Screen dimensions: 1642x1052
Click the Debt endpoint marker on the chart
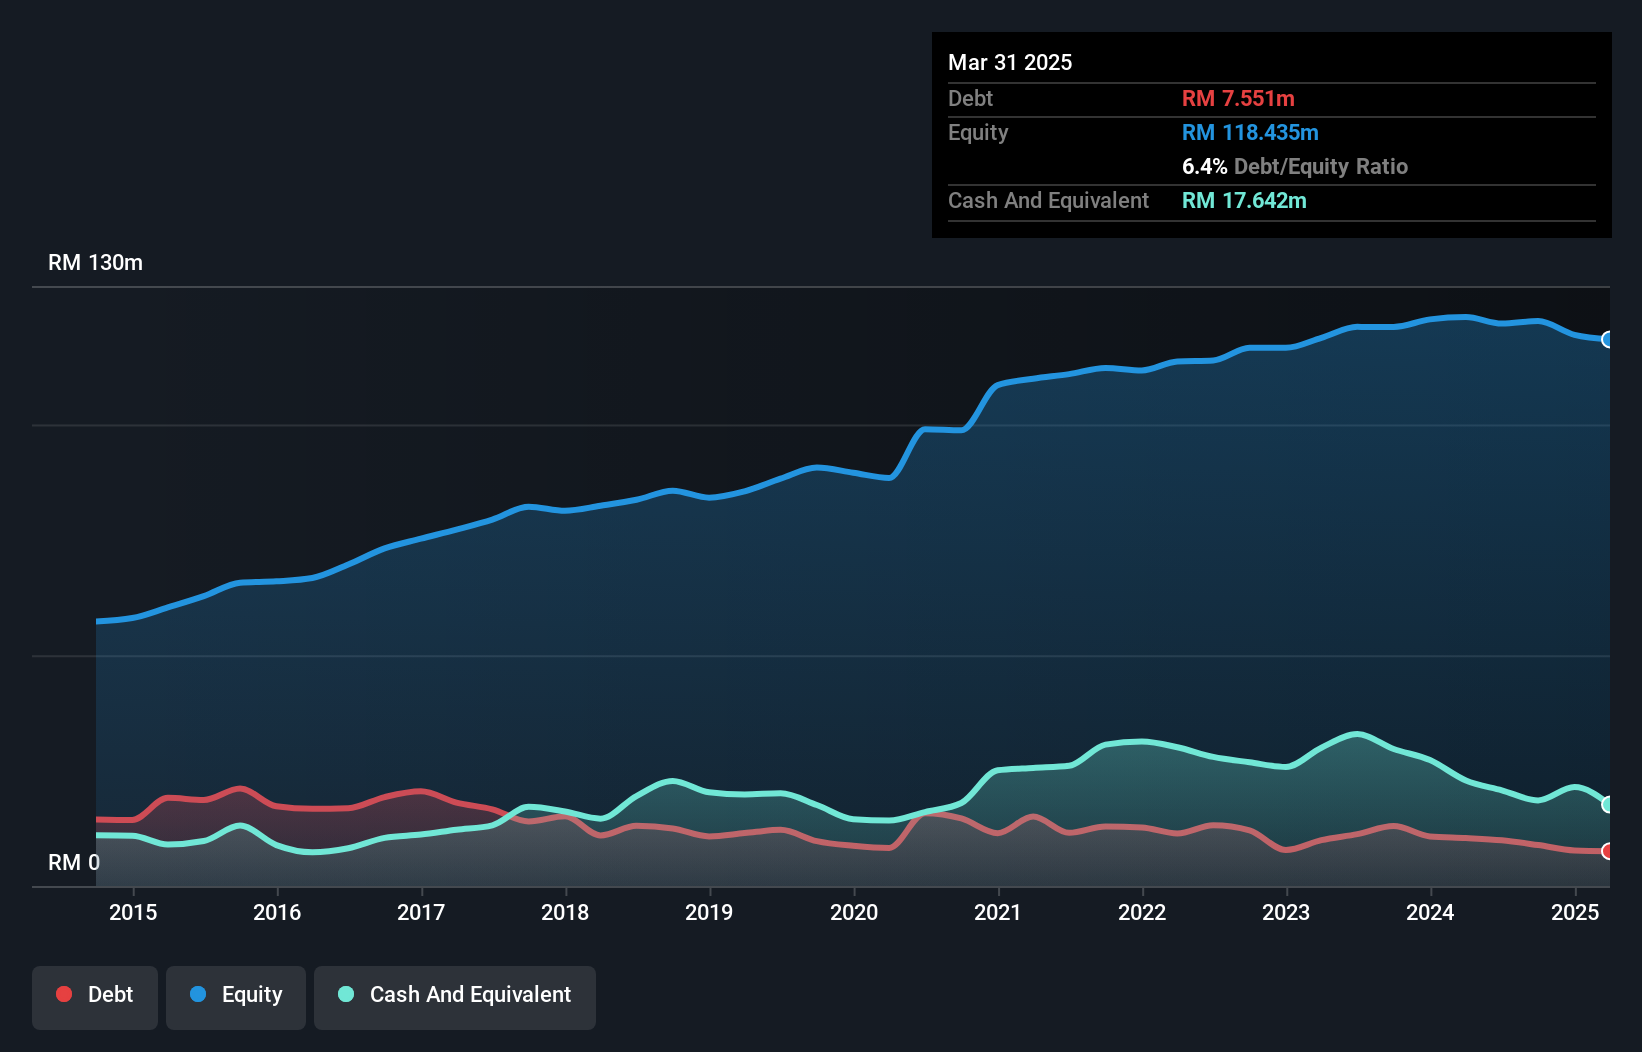(1607, 851)
